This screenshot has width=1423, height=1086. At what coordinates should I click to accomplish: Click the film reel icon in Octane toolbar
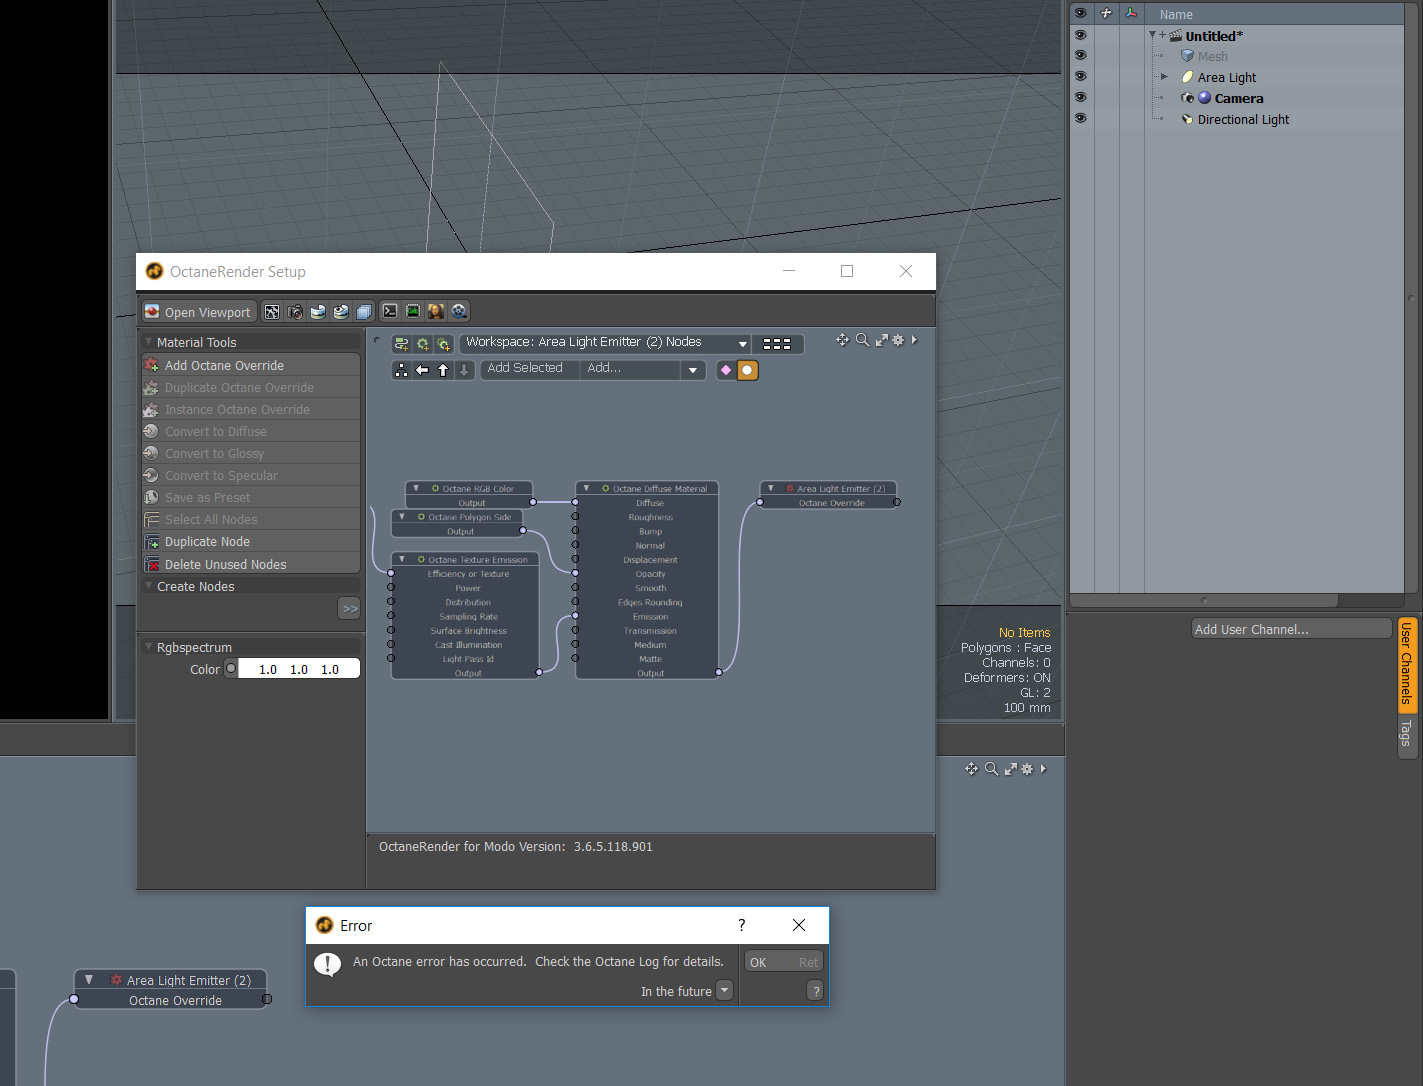click(459, 312)
